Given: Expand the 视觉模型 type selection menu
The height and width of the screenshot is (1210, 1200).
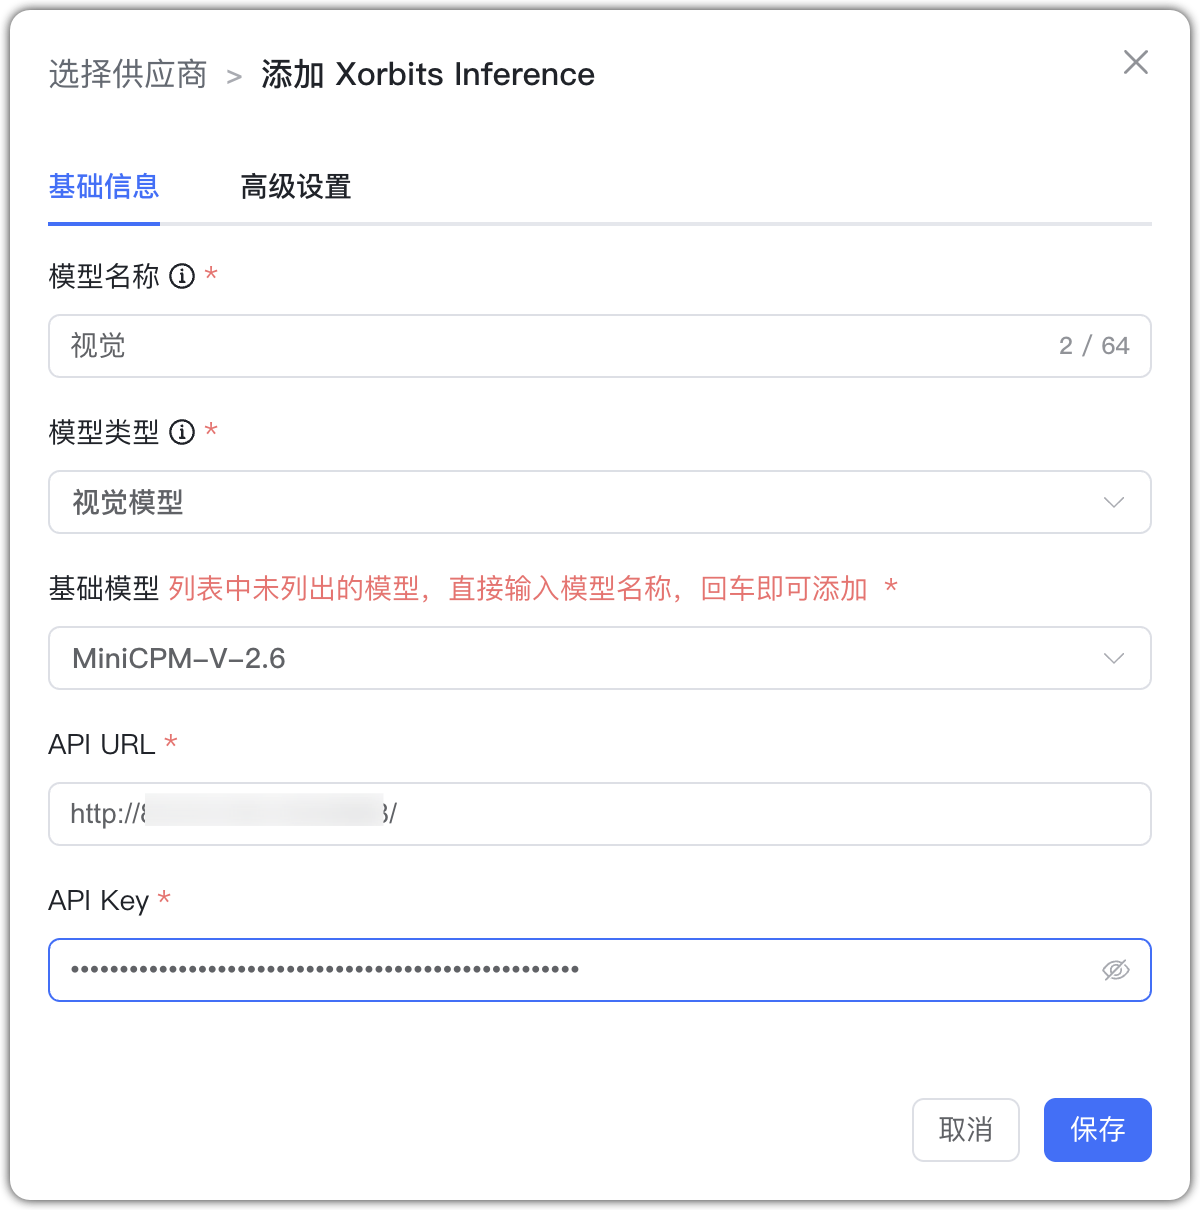Looking at the screenshot, I should tap(600, 502).
